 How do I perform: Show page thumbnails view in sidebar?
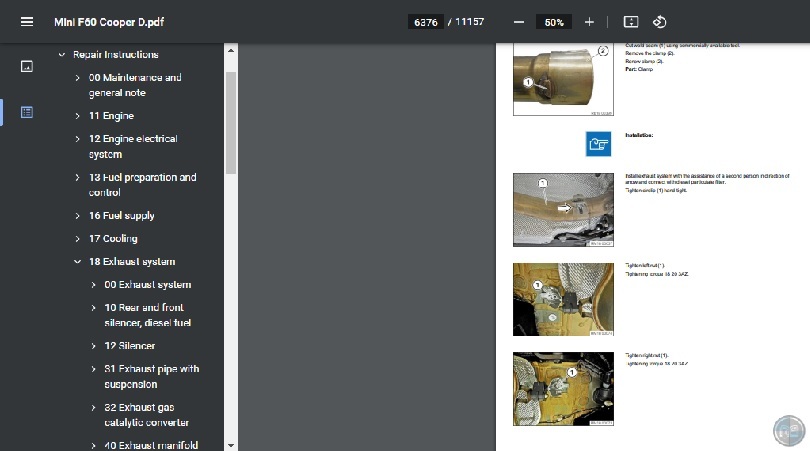point(27,67)
